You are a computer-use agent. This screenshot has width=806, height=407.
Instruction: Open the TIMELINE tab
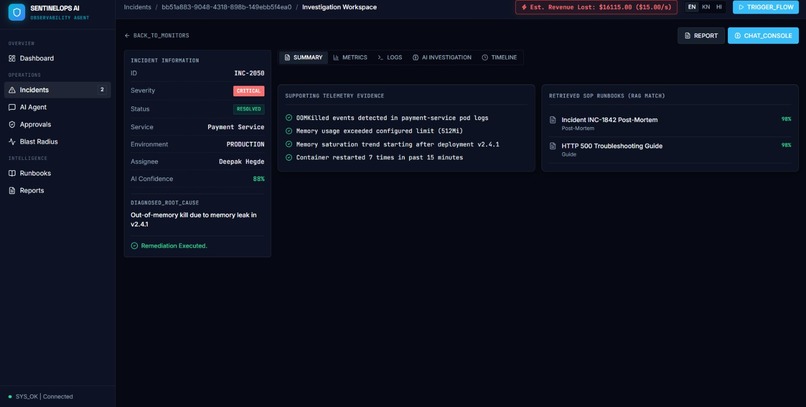pos(499,58)
